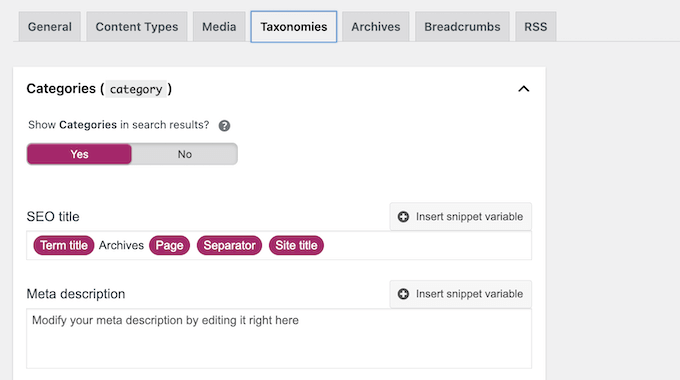
Task: Click the Page variable pill
Action: tap(170, 246)
